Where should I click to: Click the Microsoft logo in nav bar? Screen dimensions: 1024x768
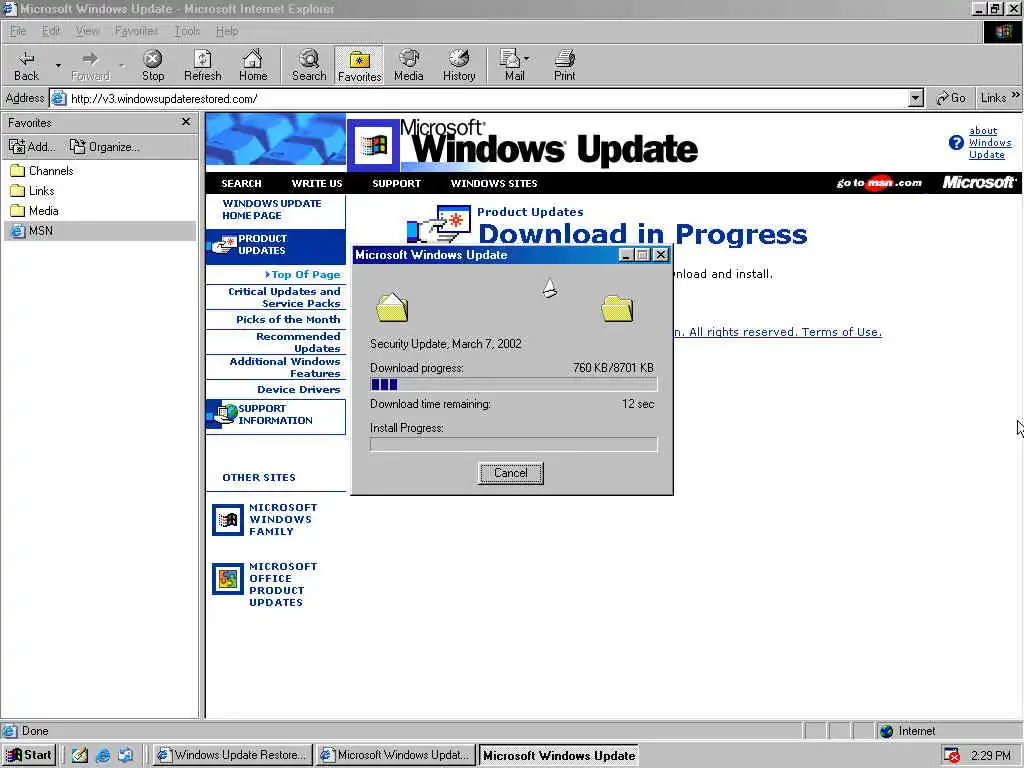(979, 183)
